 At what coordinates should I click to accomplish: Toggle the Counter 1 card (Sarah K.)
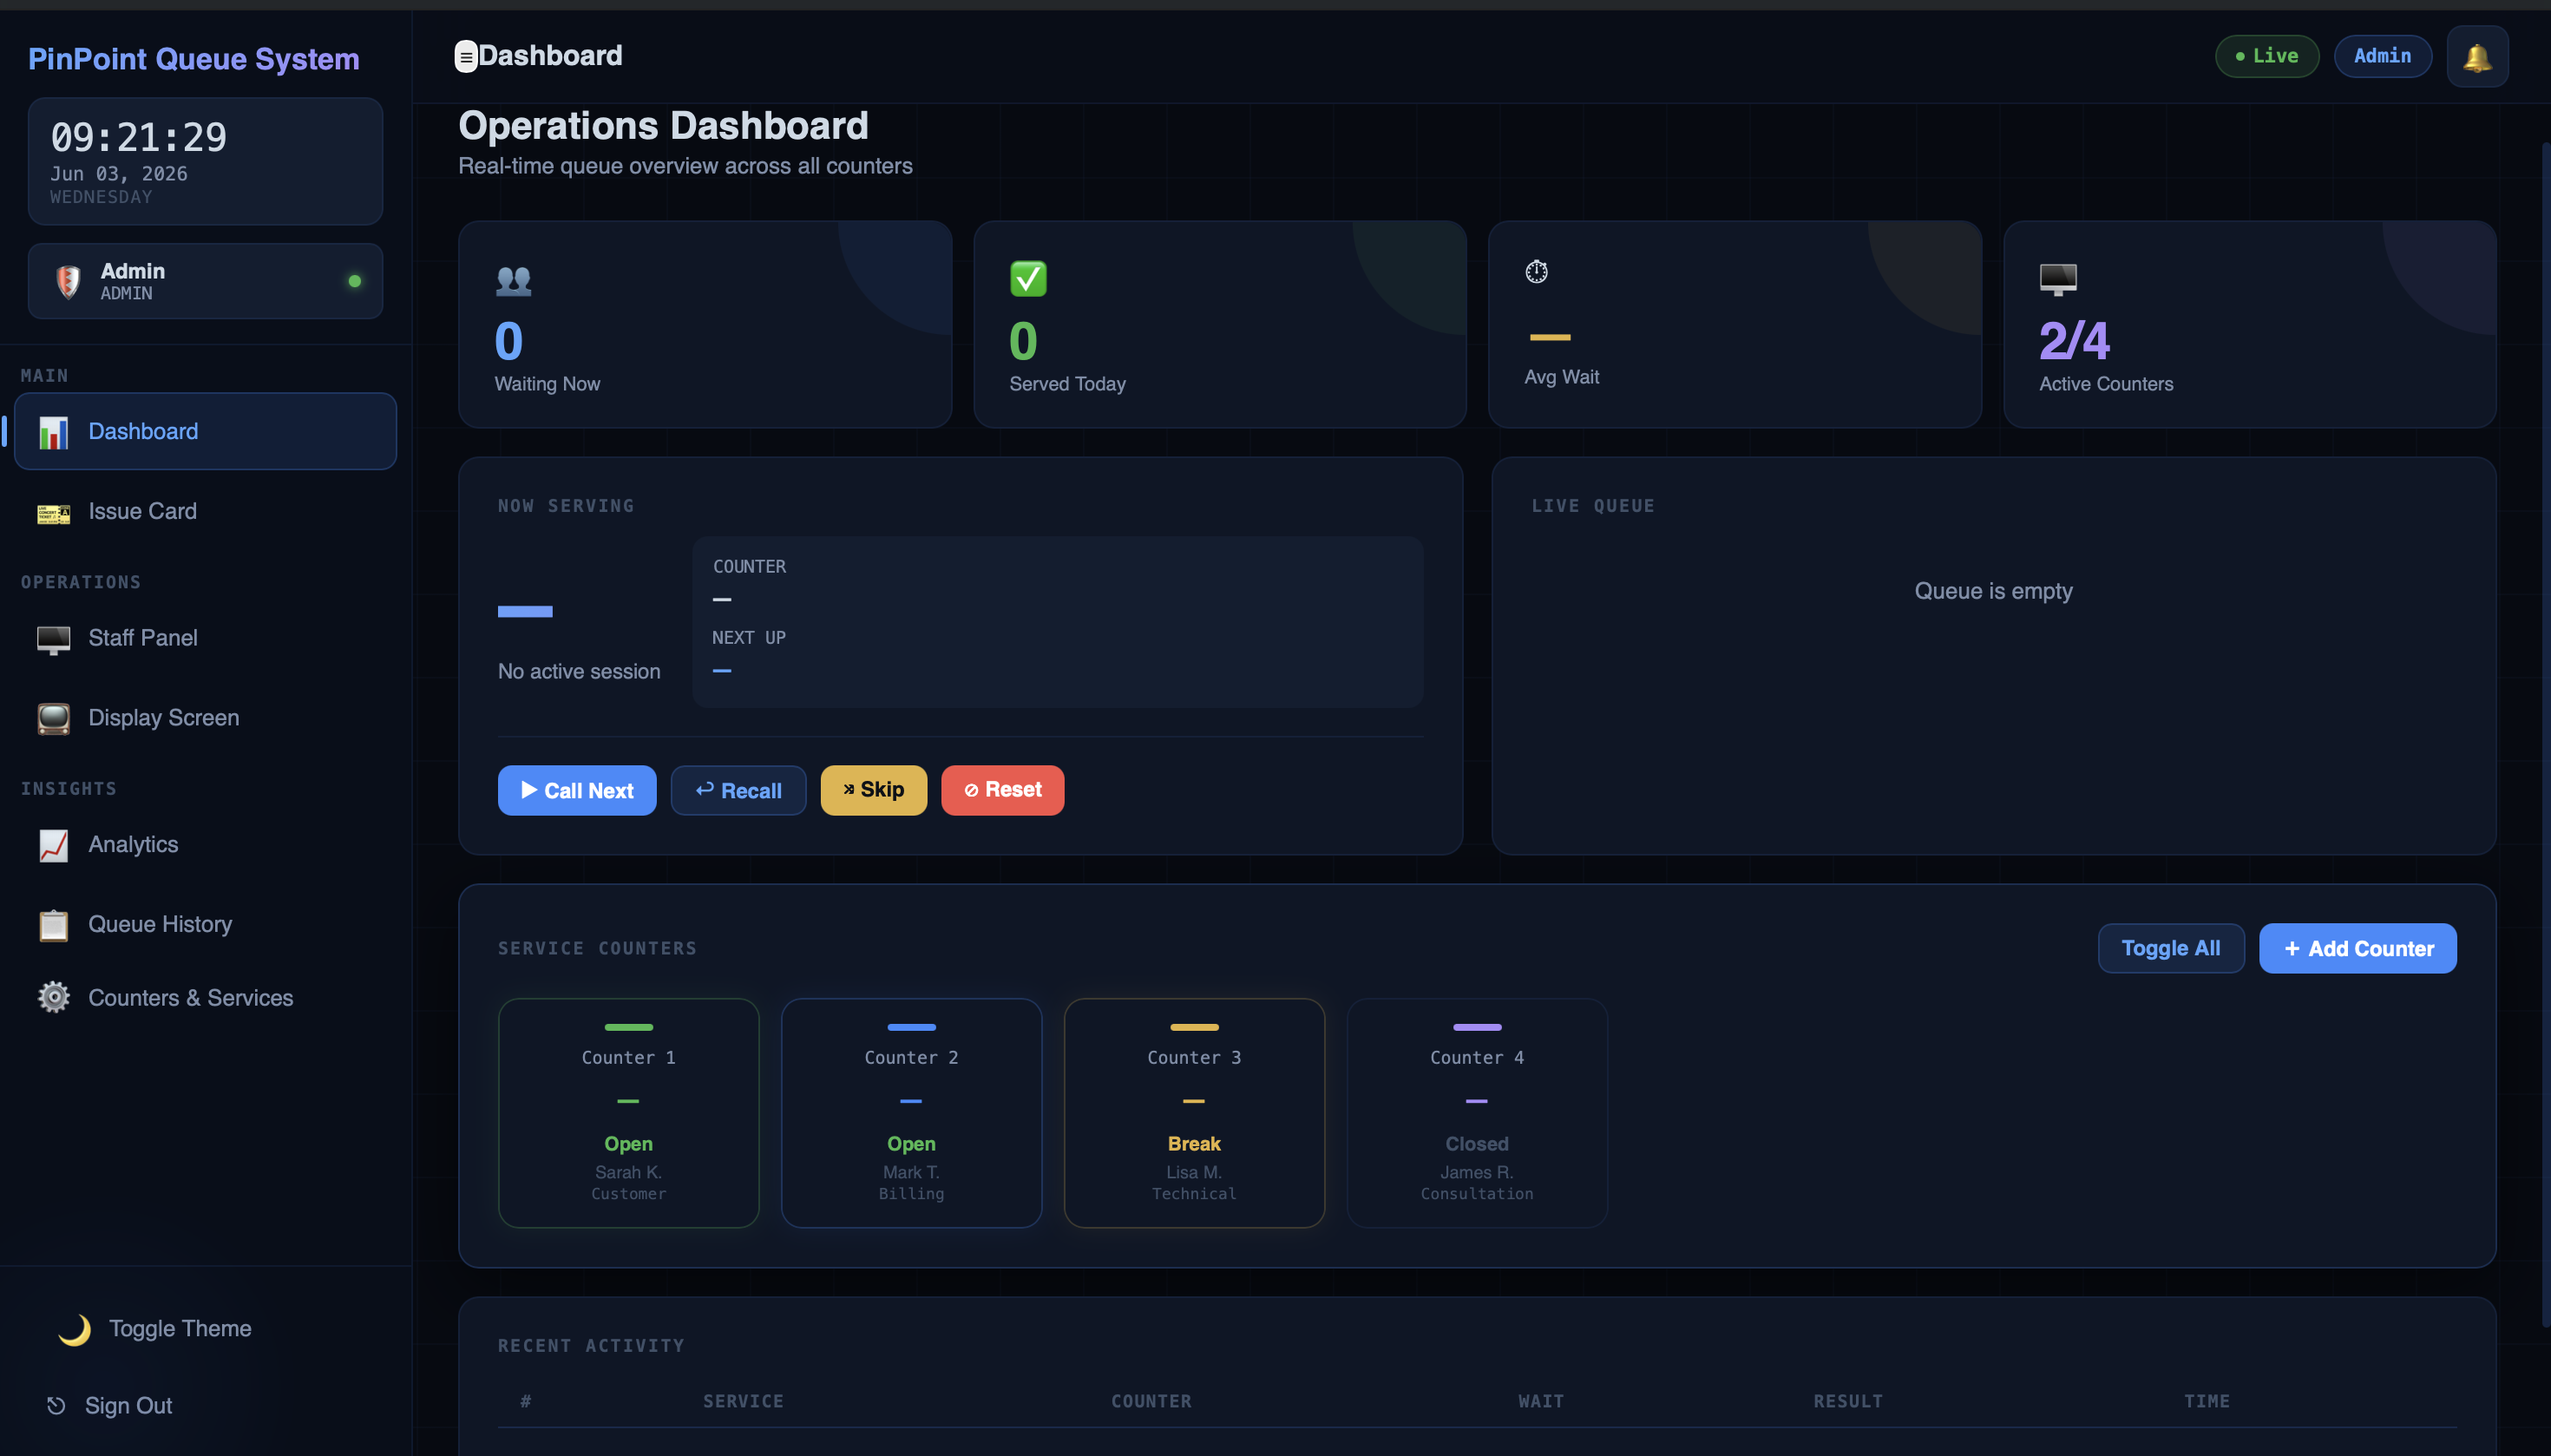click(x=628, y=1113)
